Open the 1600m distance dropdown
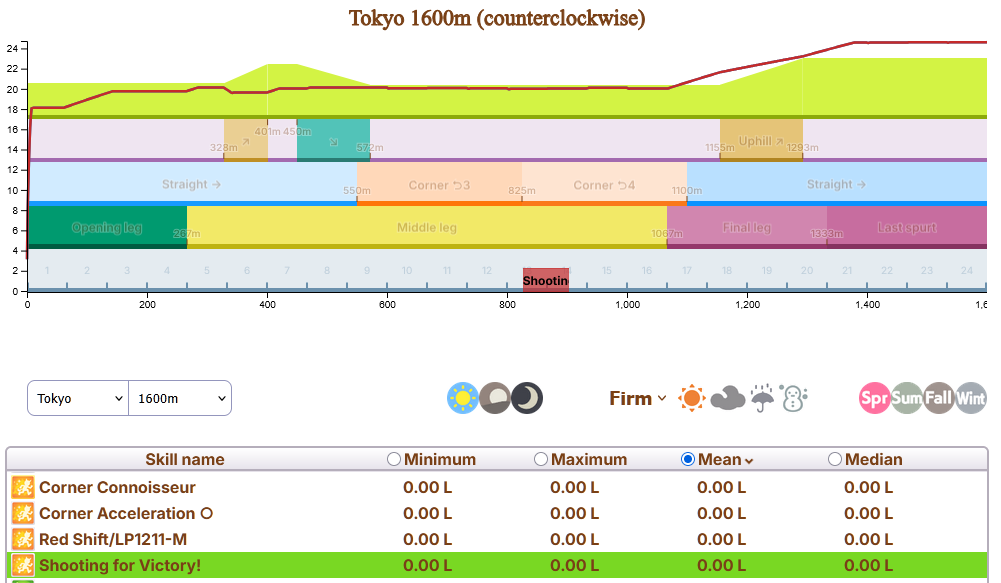 (x=180, y=398)
